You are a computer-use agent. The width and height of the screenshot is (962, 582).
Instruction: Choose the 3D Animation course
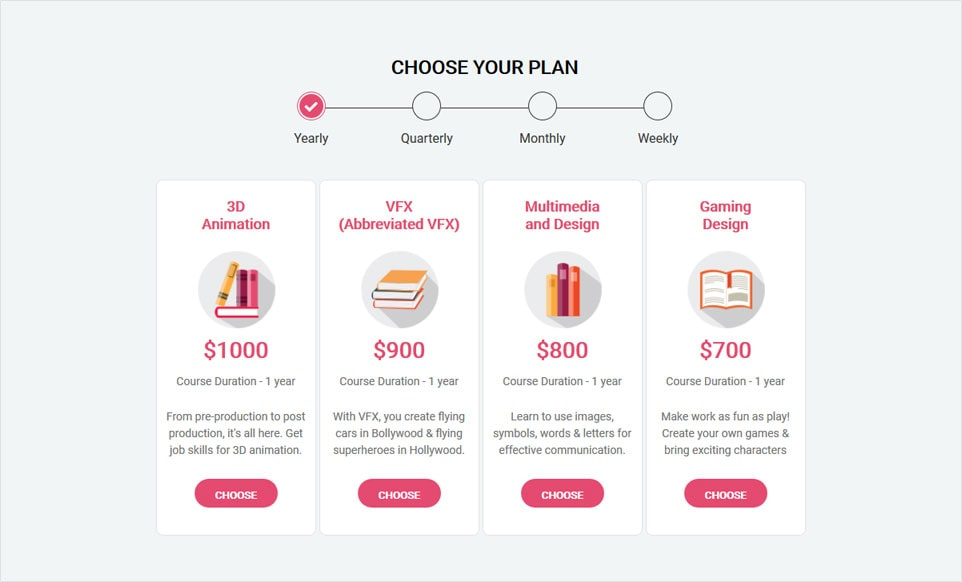pos(236,494)
